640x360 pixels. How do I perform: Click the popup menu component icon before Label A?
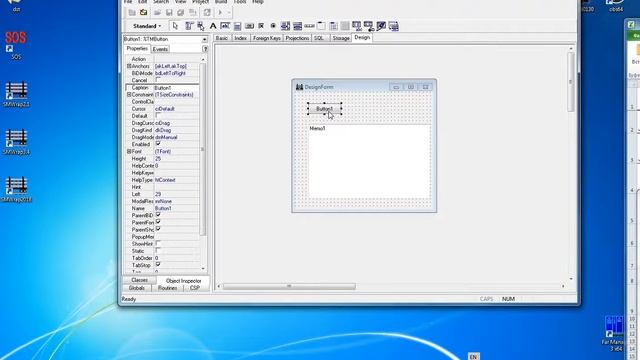coord(201,26)
